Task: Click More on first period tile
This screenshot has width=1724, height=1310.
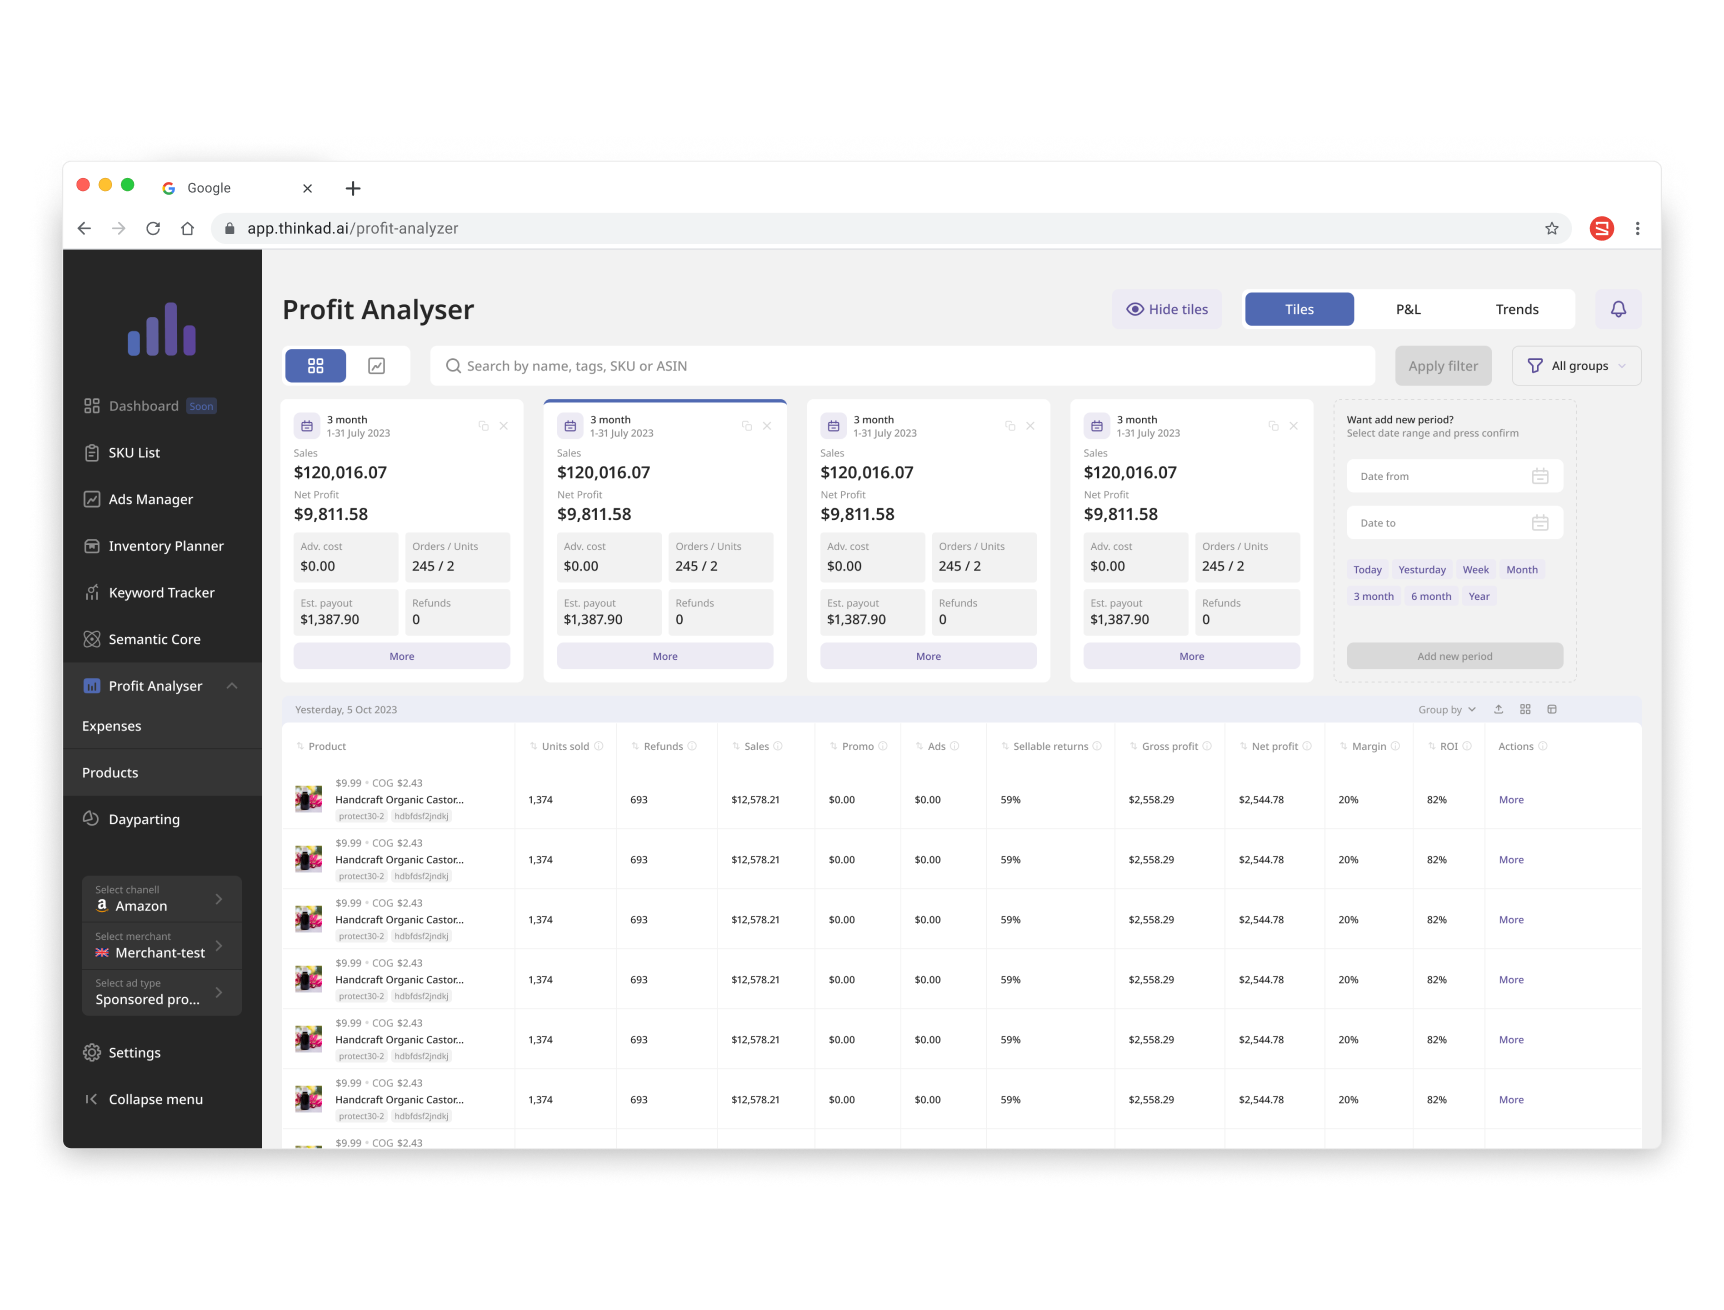Action: (402, 656)
